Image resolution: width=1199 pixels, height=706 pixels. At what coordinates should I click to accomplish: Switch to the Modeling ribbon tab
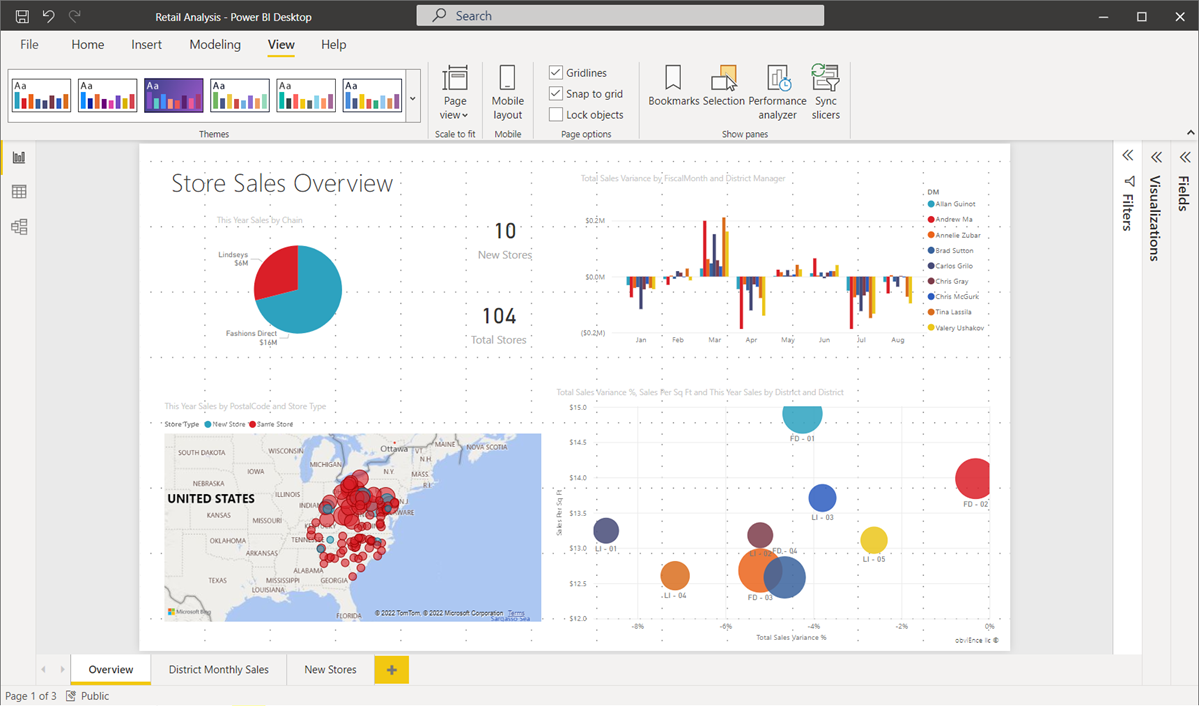click(x=214, y=44)
